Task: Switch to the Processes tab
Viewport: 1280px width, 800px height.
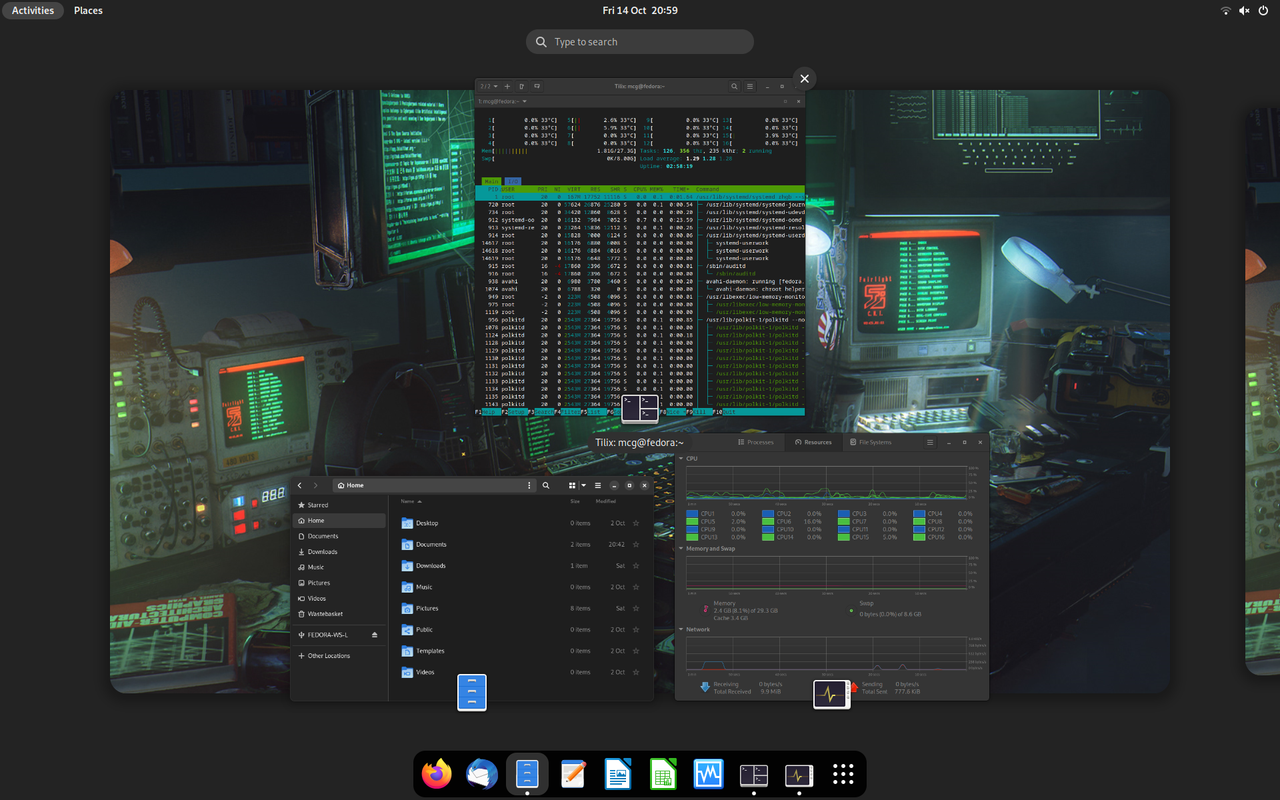Action: click(756, 442)
